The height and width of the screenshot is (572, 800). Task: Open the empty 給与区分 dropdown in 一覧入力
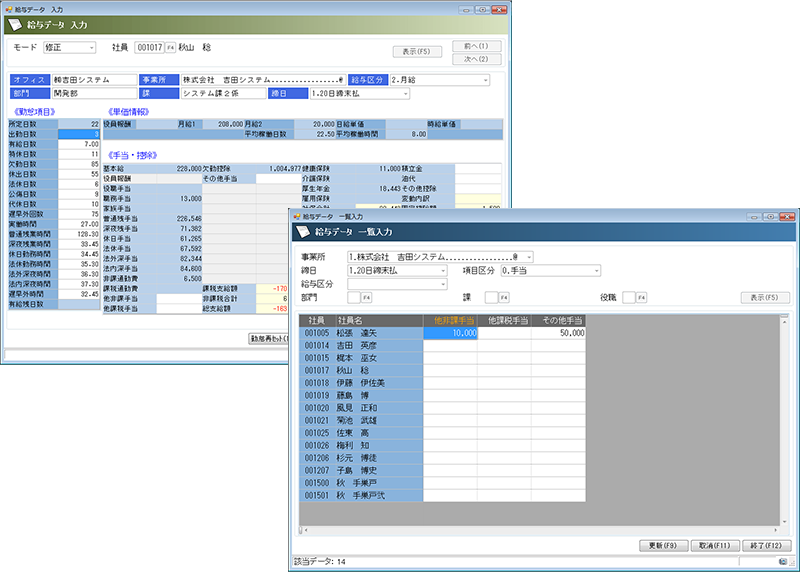pyautogui.click(x=396, y=284)
